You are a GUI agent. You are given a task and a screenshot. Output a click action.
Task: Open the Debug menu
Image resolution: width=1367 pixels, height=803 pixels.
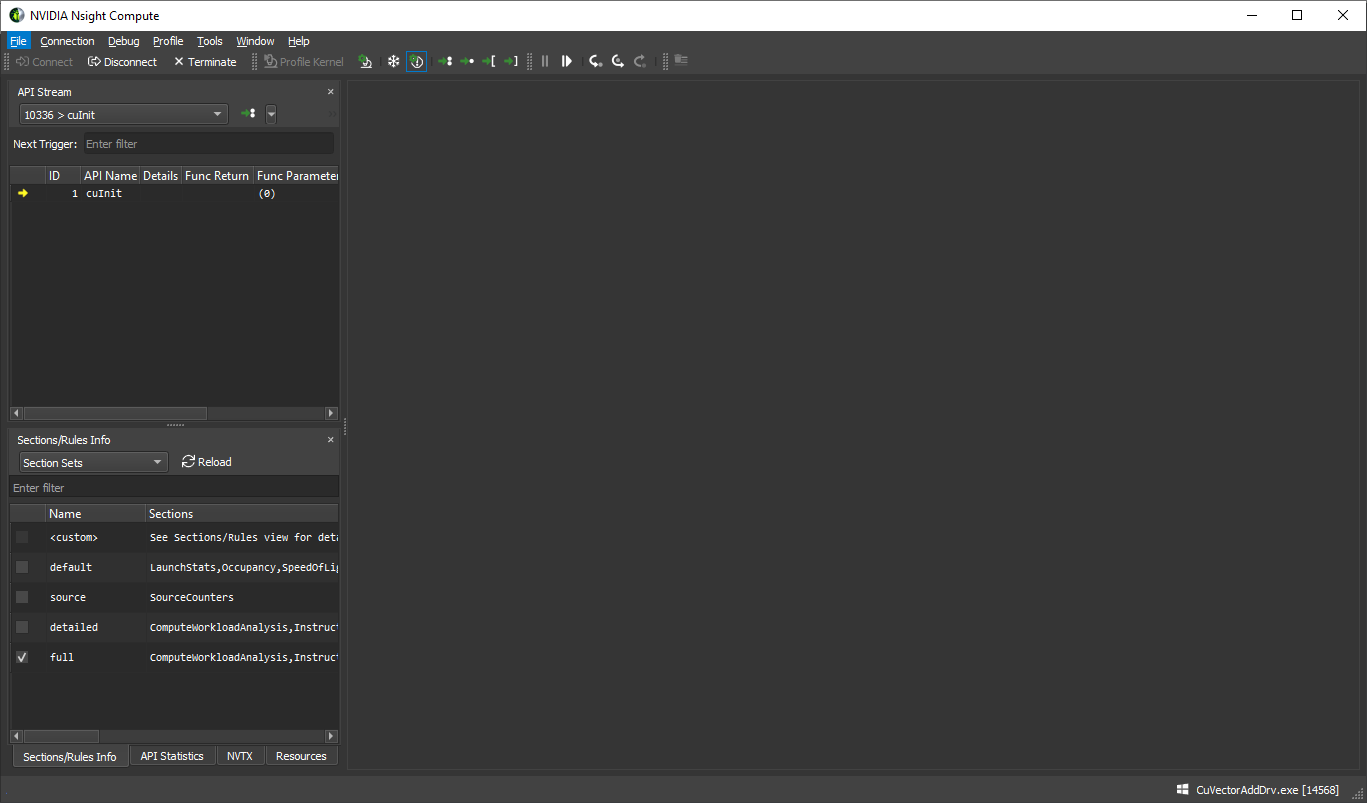pyautogui.click(x=124, y=41)
